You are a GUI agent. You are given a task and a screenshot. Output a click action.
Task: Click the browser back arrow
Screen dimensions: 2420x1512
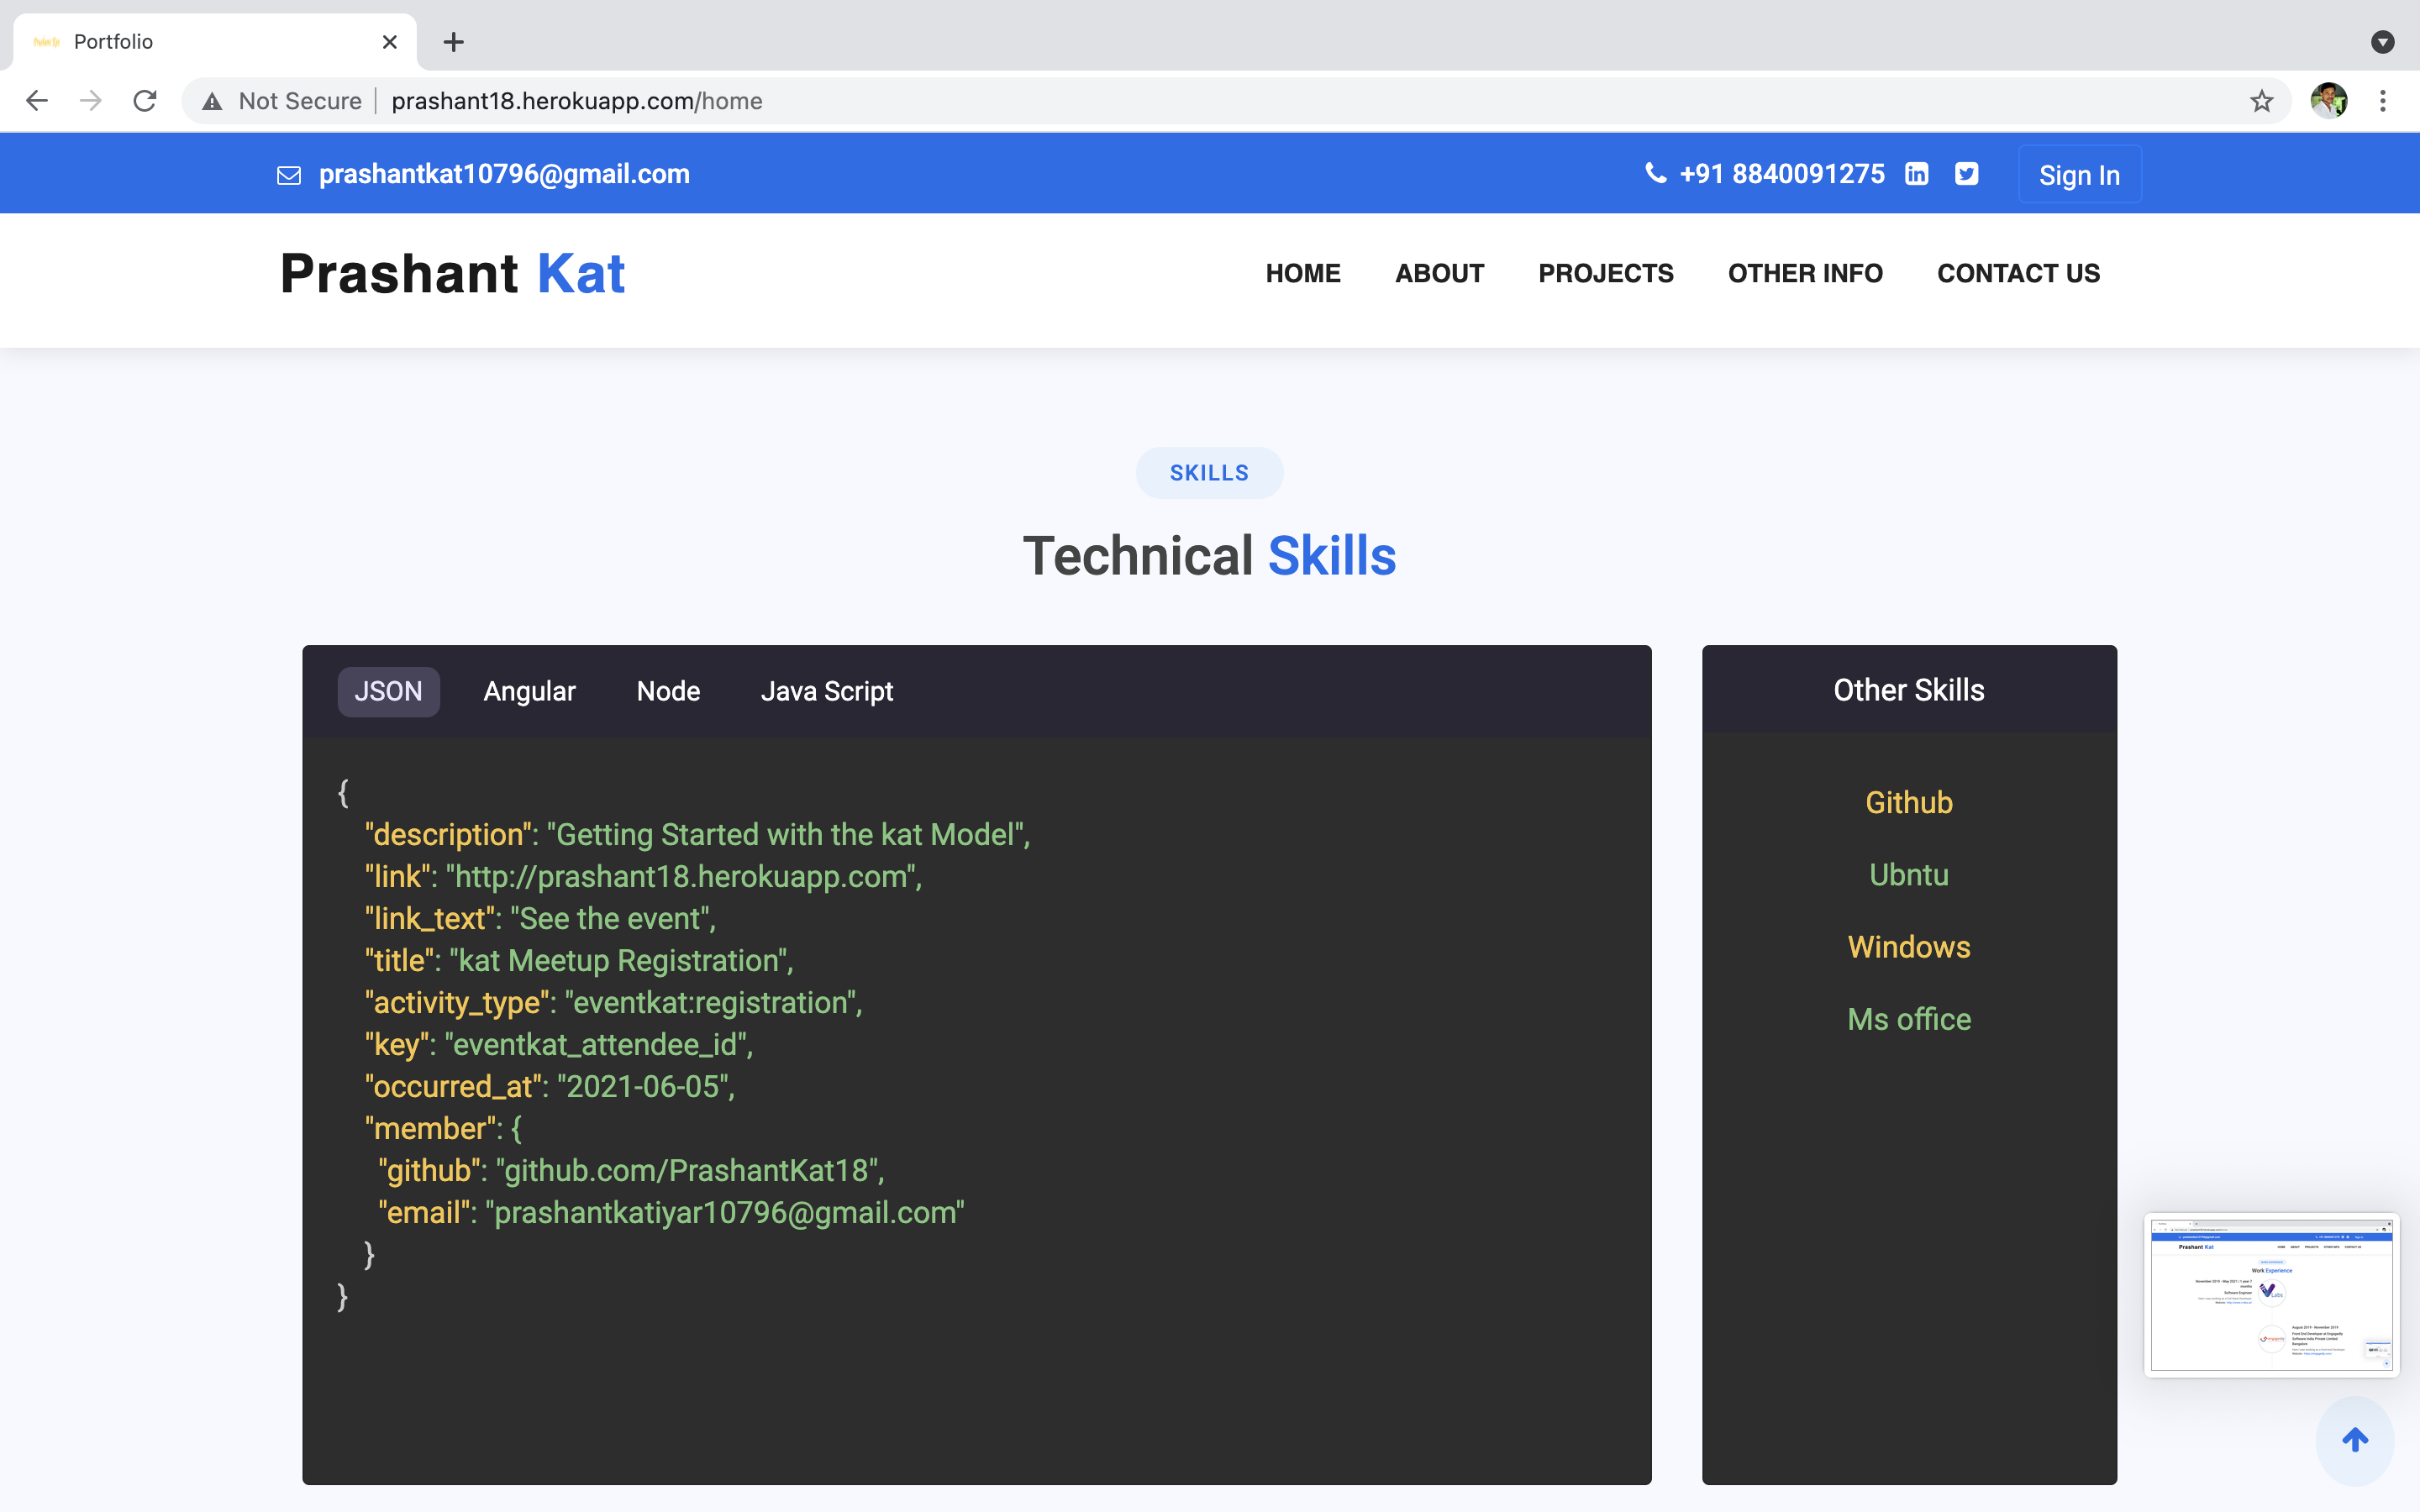[37, 101]
